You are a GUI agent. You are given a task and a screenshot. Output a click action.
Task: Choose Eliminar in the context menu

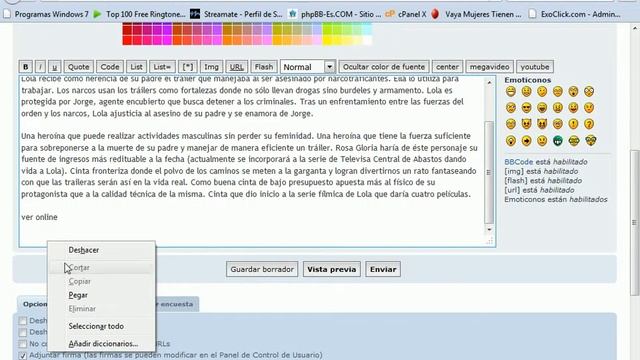coord(101,309)
